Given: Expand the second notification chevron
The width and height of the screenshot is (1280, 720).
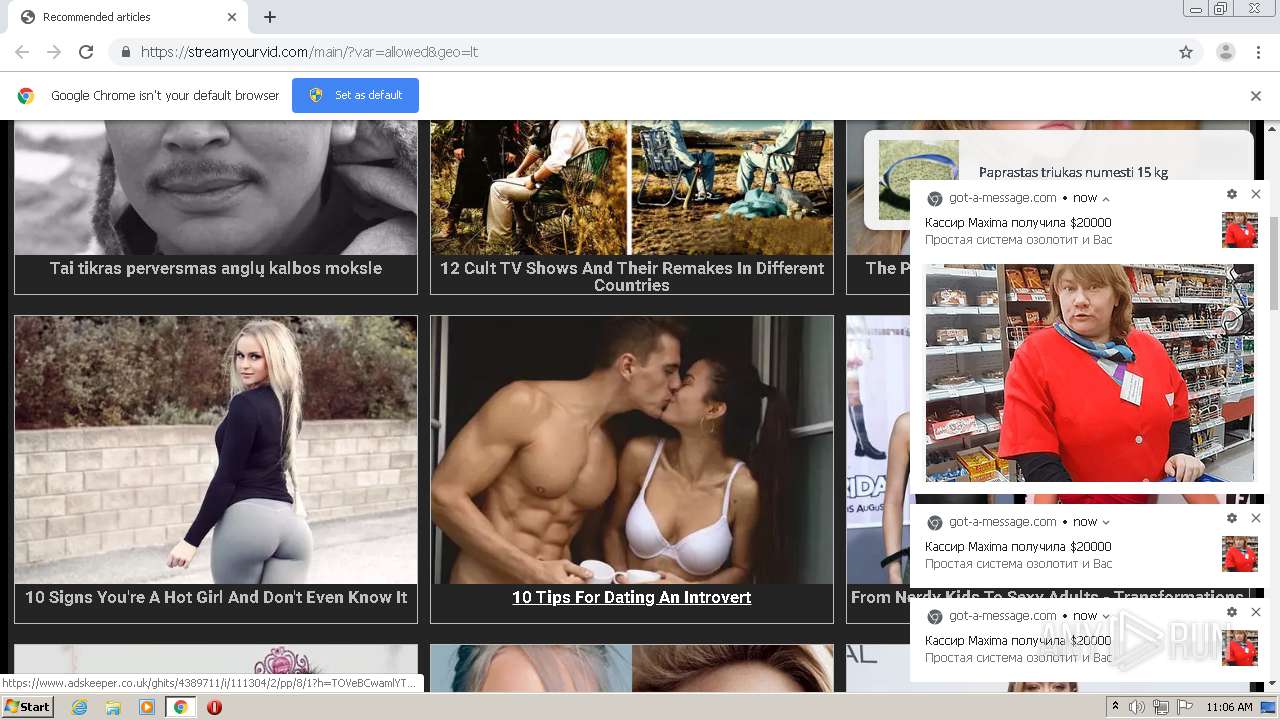Looking at the screenshot, I should [1106, 522].
